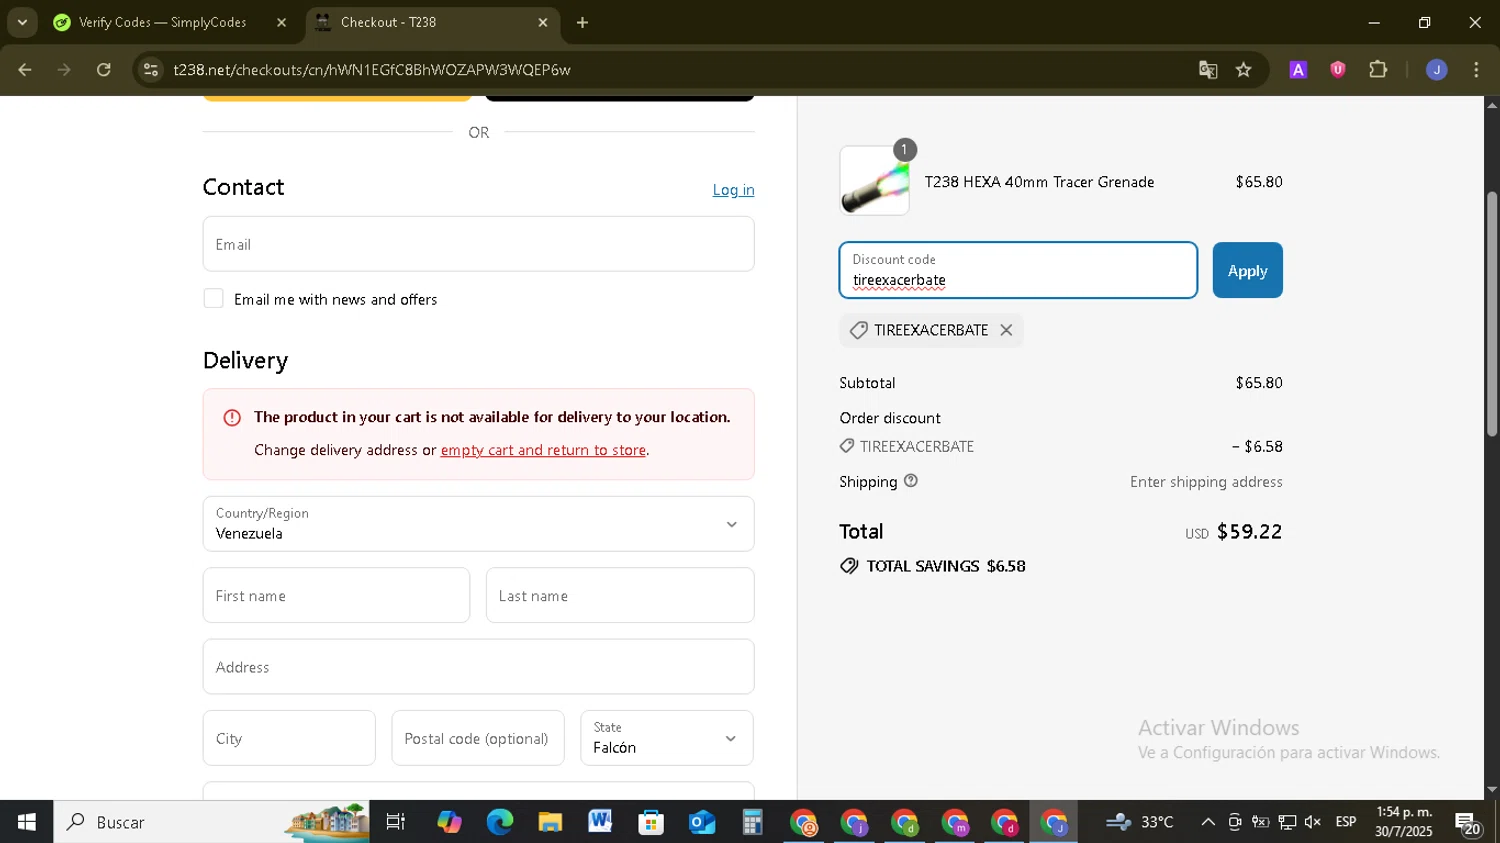Focus the First name field
1500x843 pixels.
tap(336, 596)
